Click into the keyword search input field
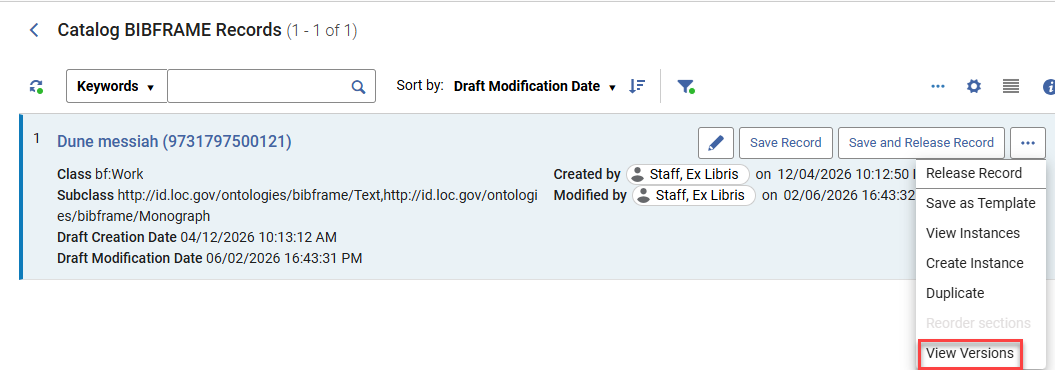 click(259, 86)
